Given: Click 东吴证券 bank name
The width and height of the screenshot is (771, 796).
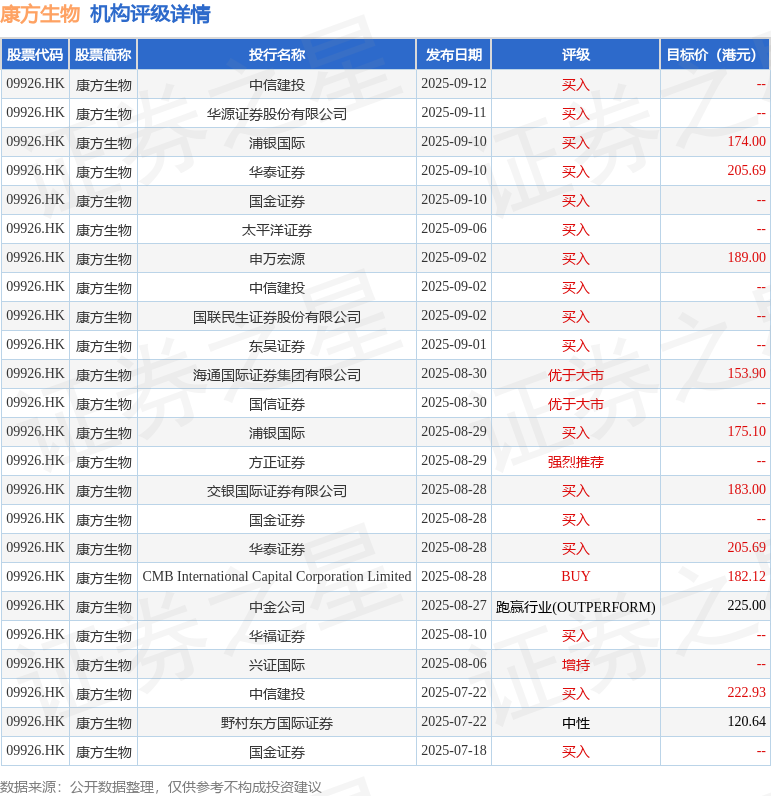Looking at the screenshot, I should (x=277, y=346).
